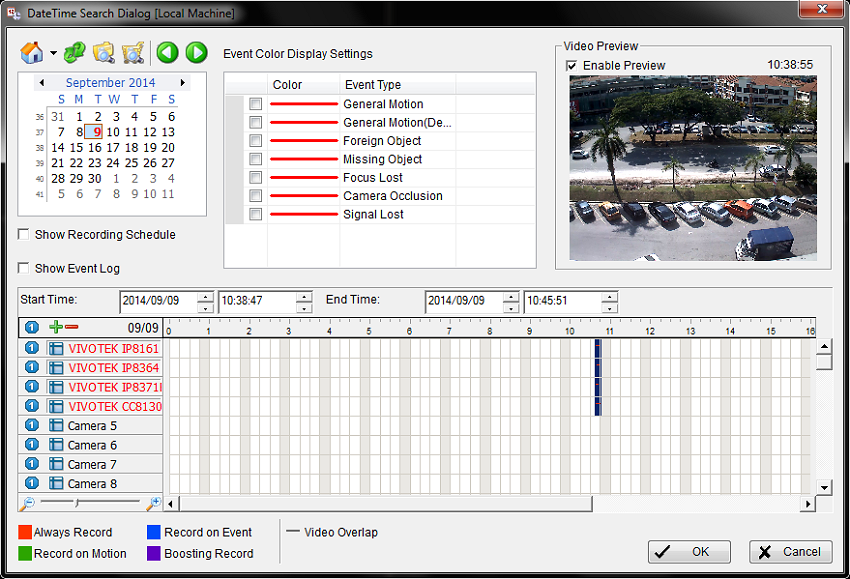Click the green next arrow button

[196, 52]
